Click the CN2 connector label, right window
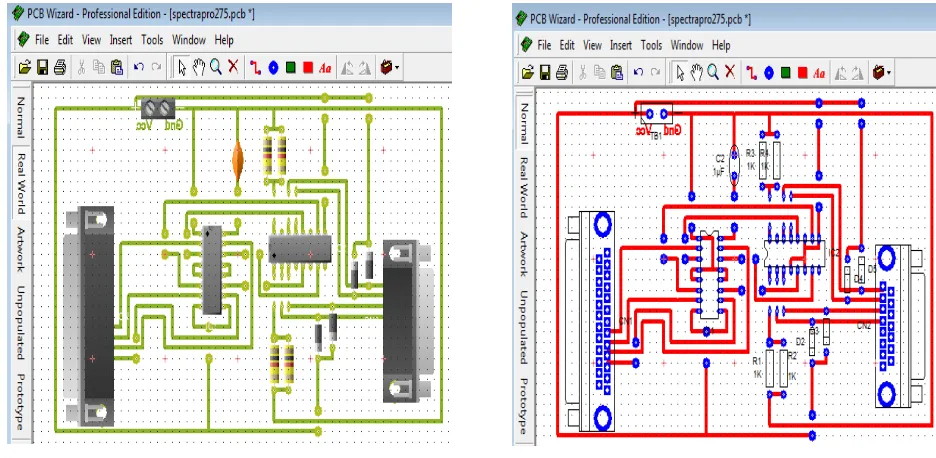 [x=864, y=326]
